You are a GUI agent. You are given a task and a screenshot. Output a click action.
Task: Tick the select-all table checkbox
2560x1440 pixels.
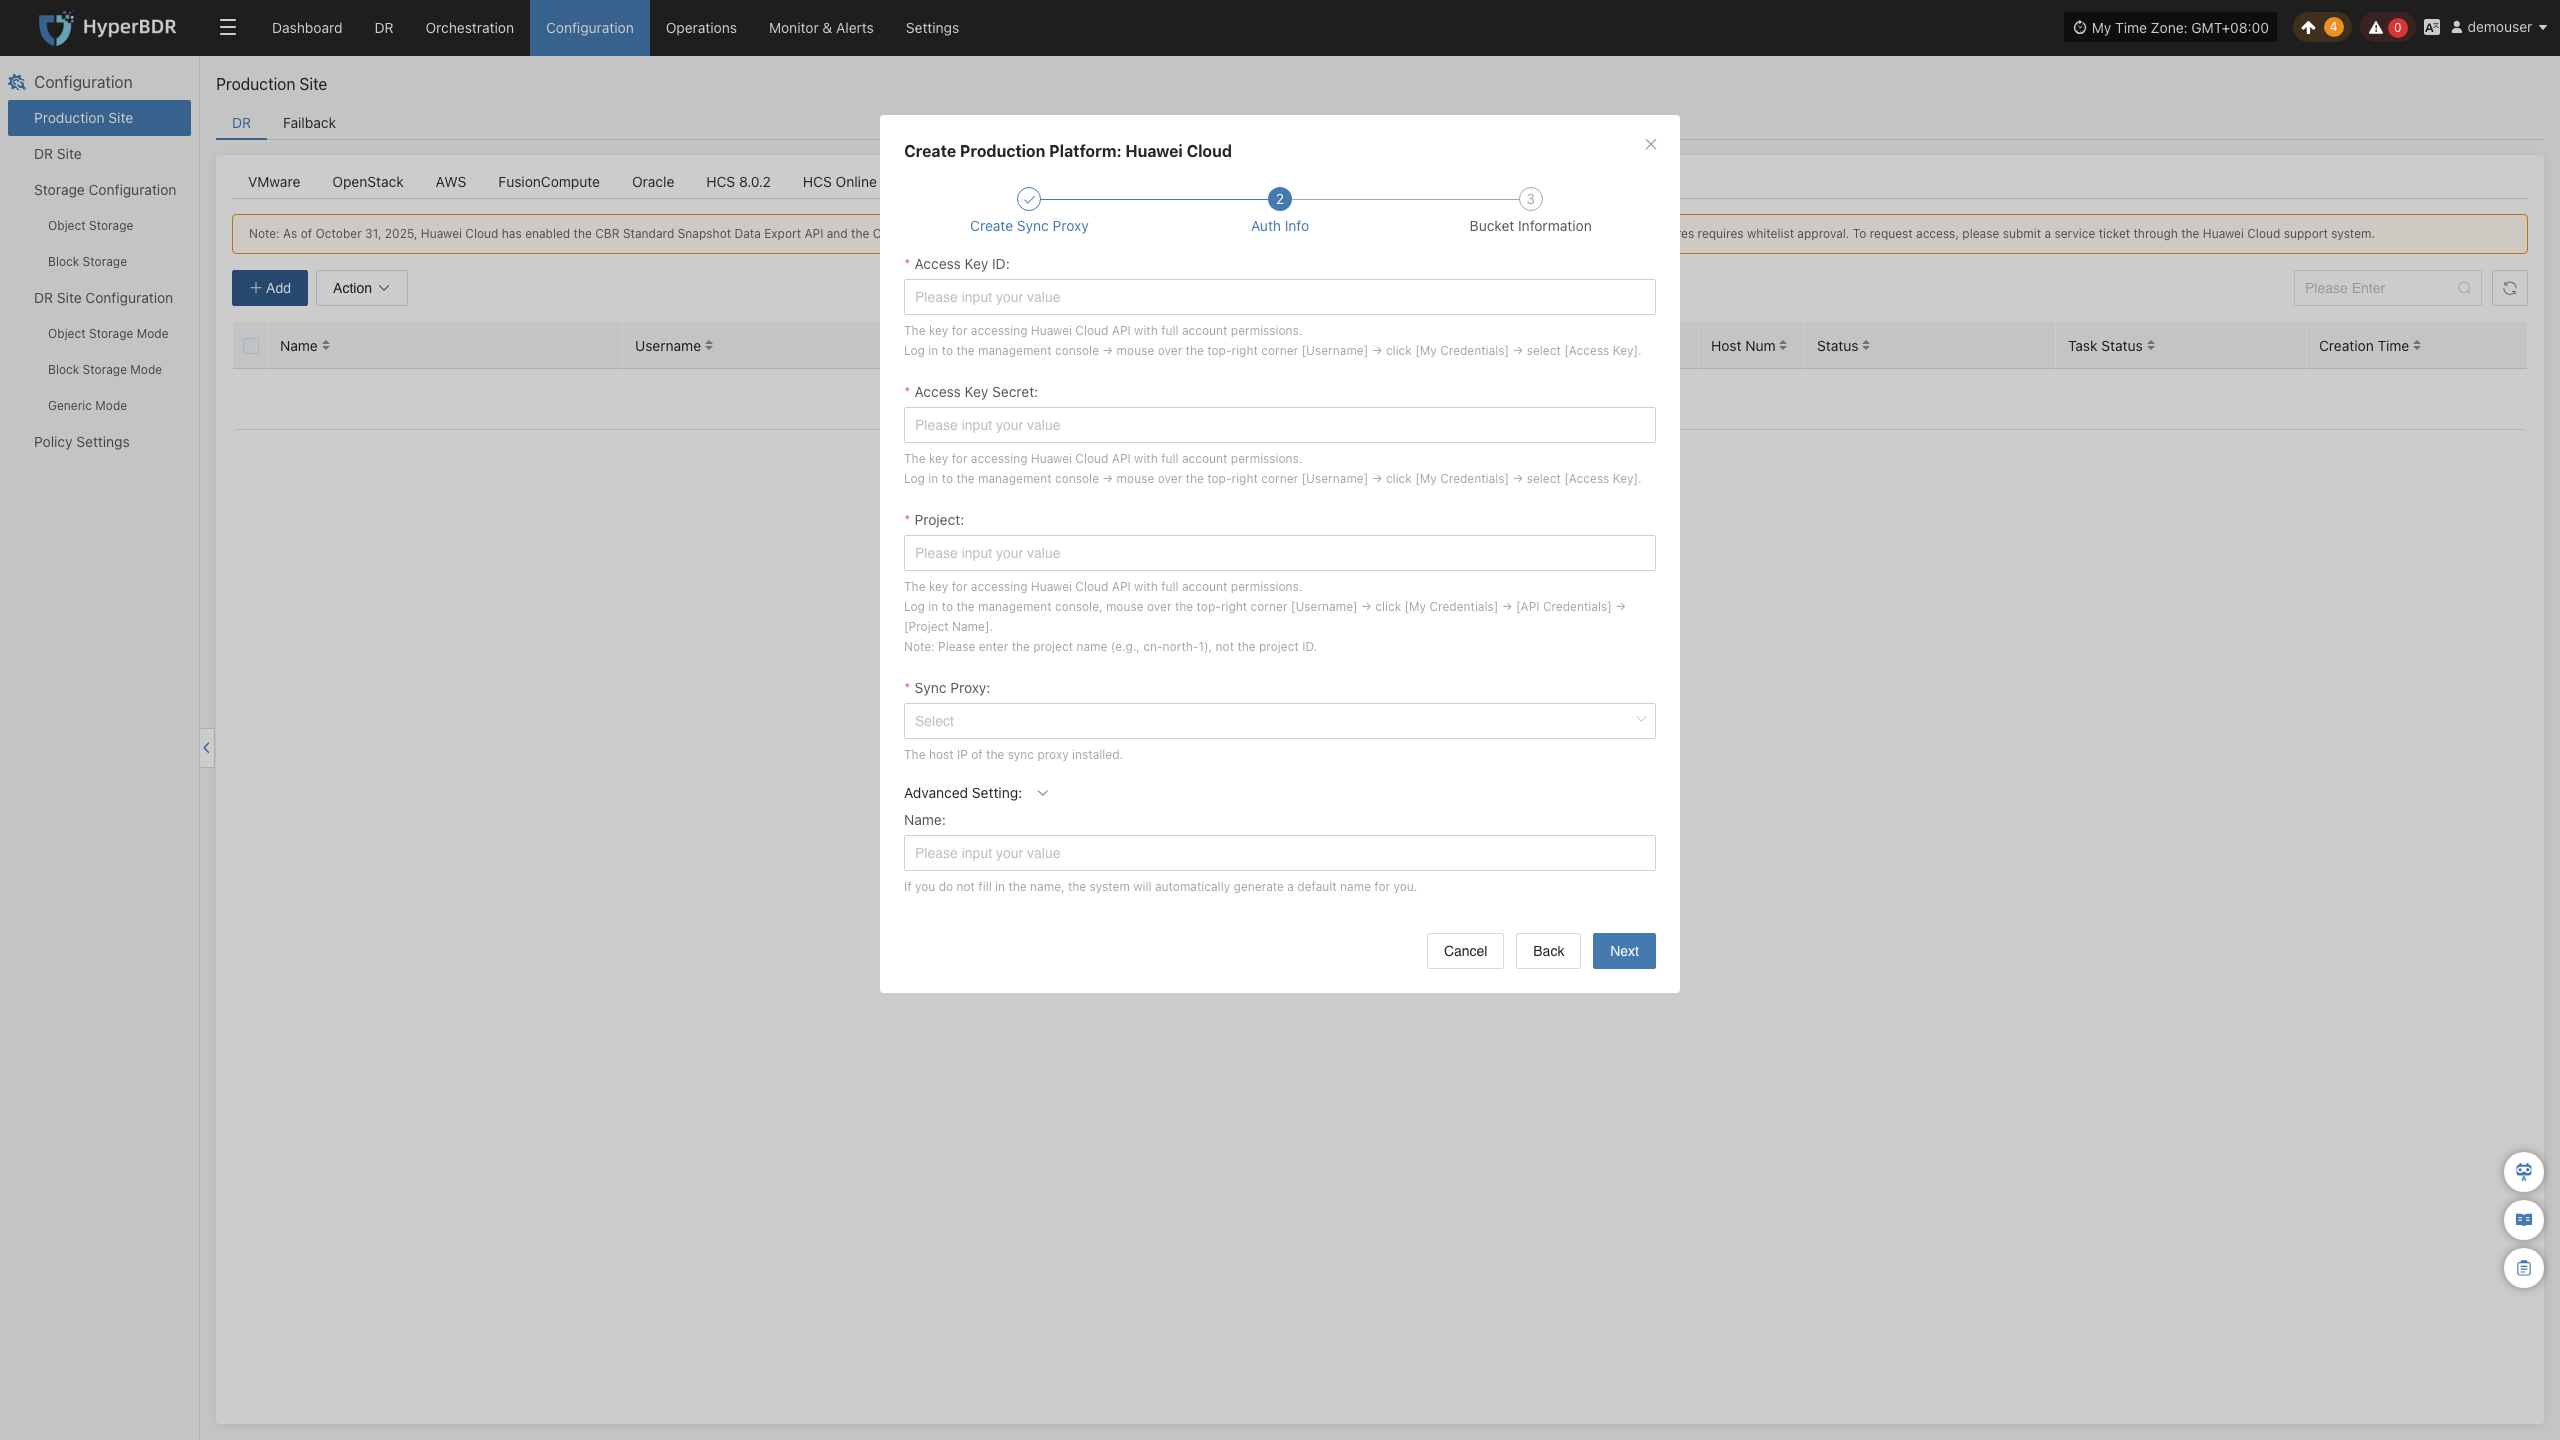pos(251,346)
